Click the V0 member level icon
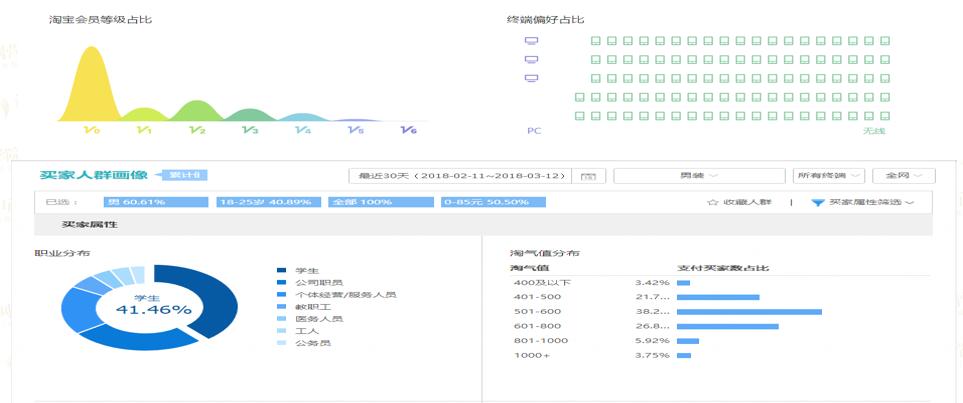Image resolution: width=963 pixels, height=403 pixels. (x=92, y=130)
